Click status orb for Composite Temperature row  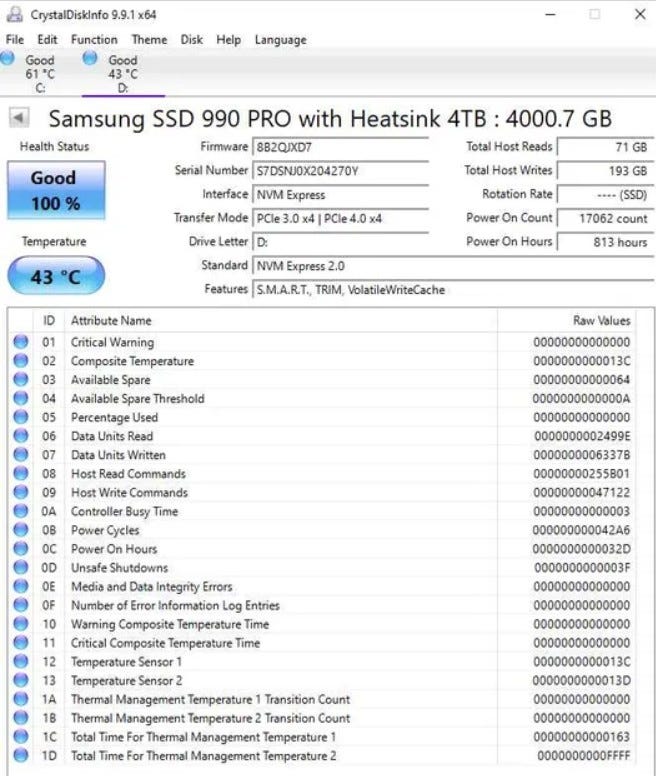pyautogui.click(x=21, y=360)
